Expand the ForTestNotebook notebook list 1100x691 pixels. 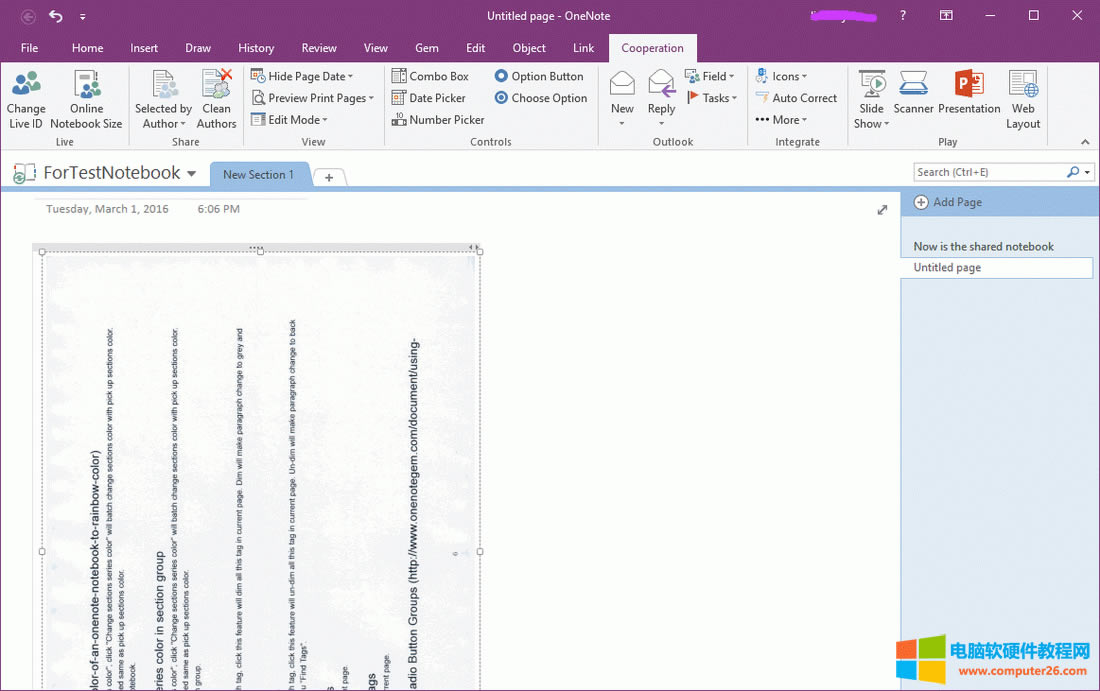tap(191, 174)
